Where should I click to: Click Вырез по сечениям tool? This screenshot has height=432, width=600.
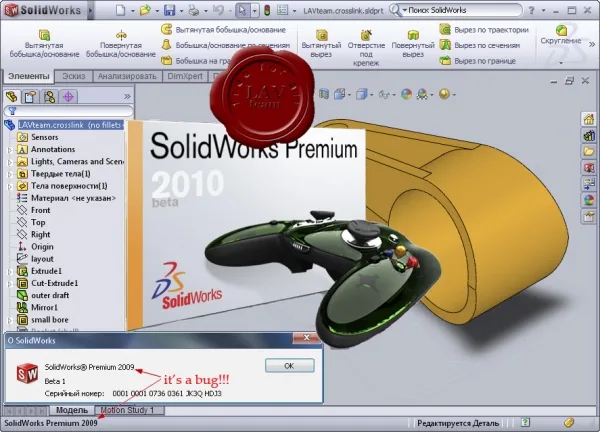coord(480,45)
